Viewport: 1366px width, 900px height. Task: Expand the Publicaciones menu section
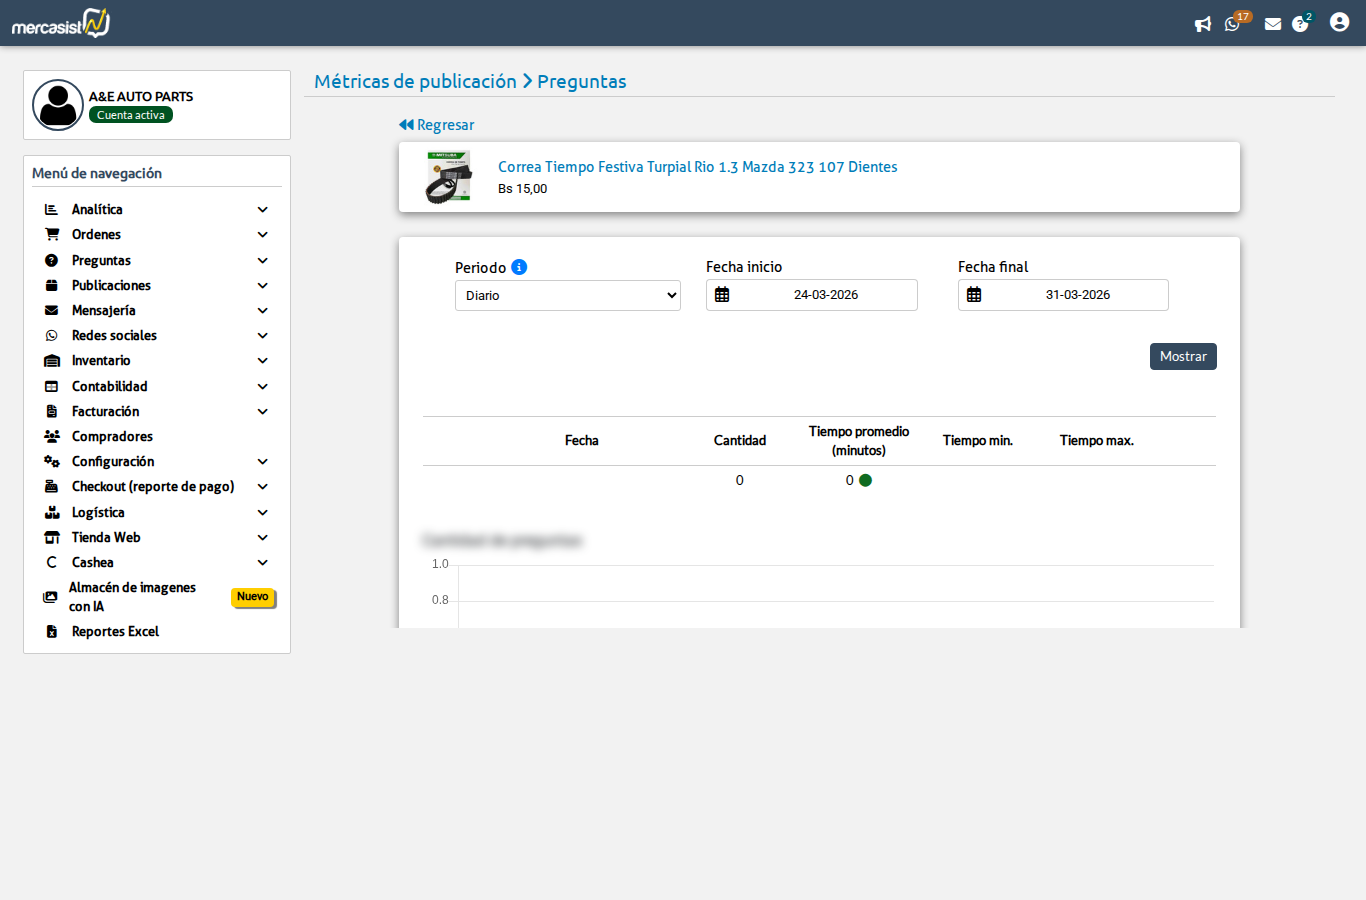coord(157,285)
